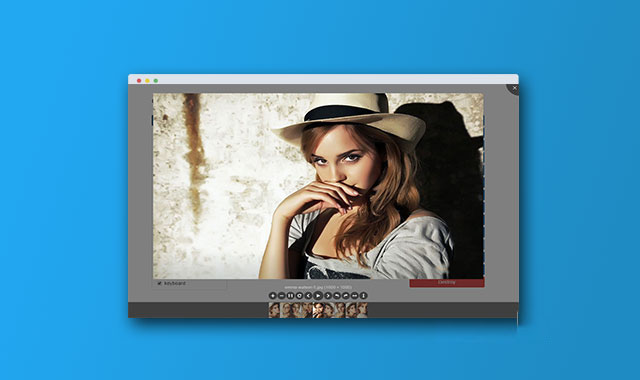Viewport: 640px width, 380px height.
Task: Select the first thumbnail in the strip
Action: point(274,310)
